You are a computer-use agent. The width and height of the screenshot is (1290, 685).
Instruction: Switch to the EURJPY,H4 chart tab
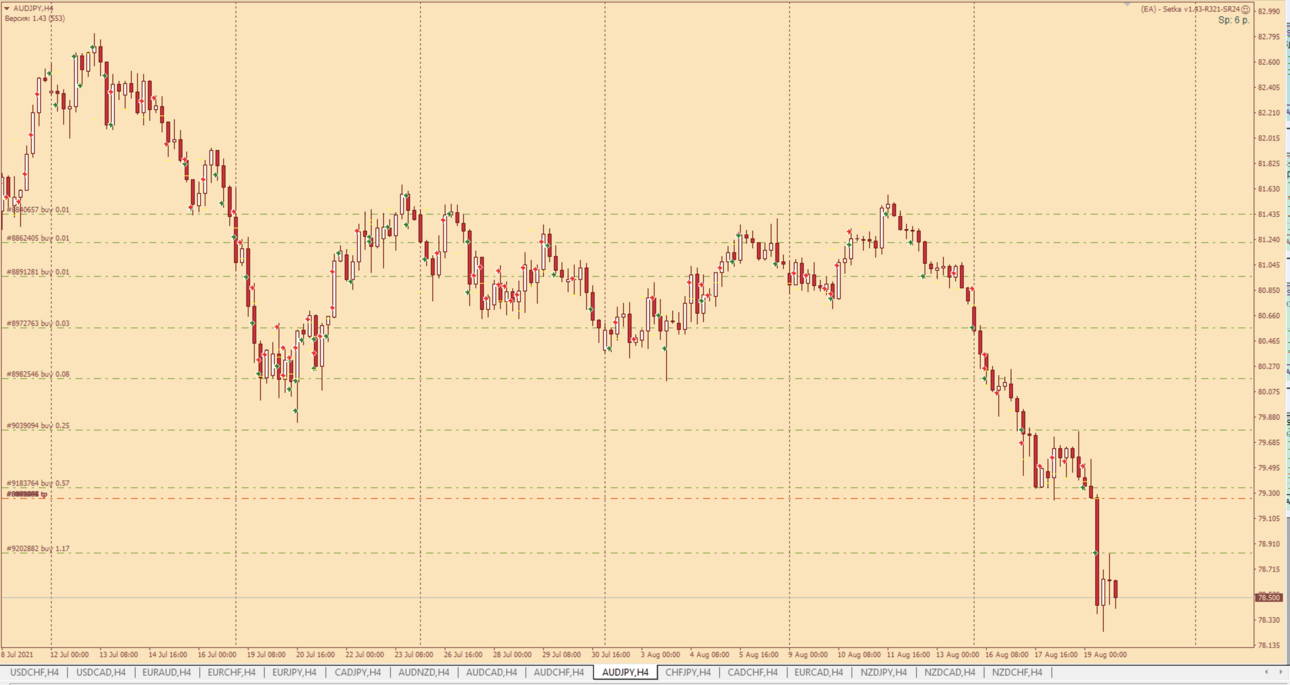pyautogui.click(x=295, y=672)
